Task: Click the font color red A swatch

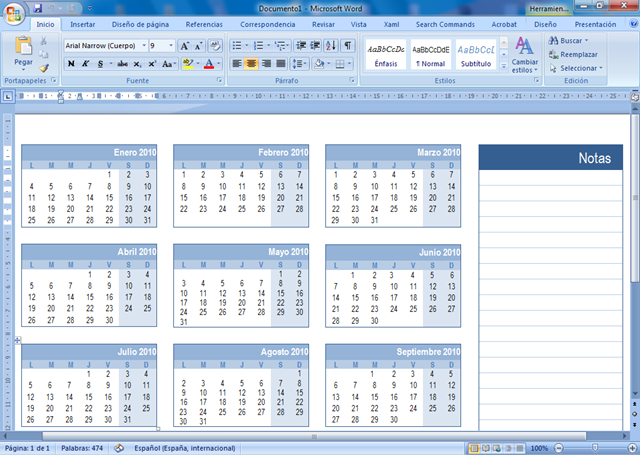Action: [x=209, y=64]
